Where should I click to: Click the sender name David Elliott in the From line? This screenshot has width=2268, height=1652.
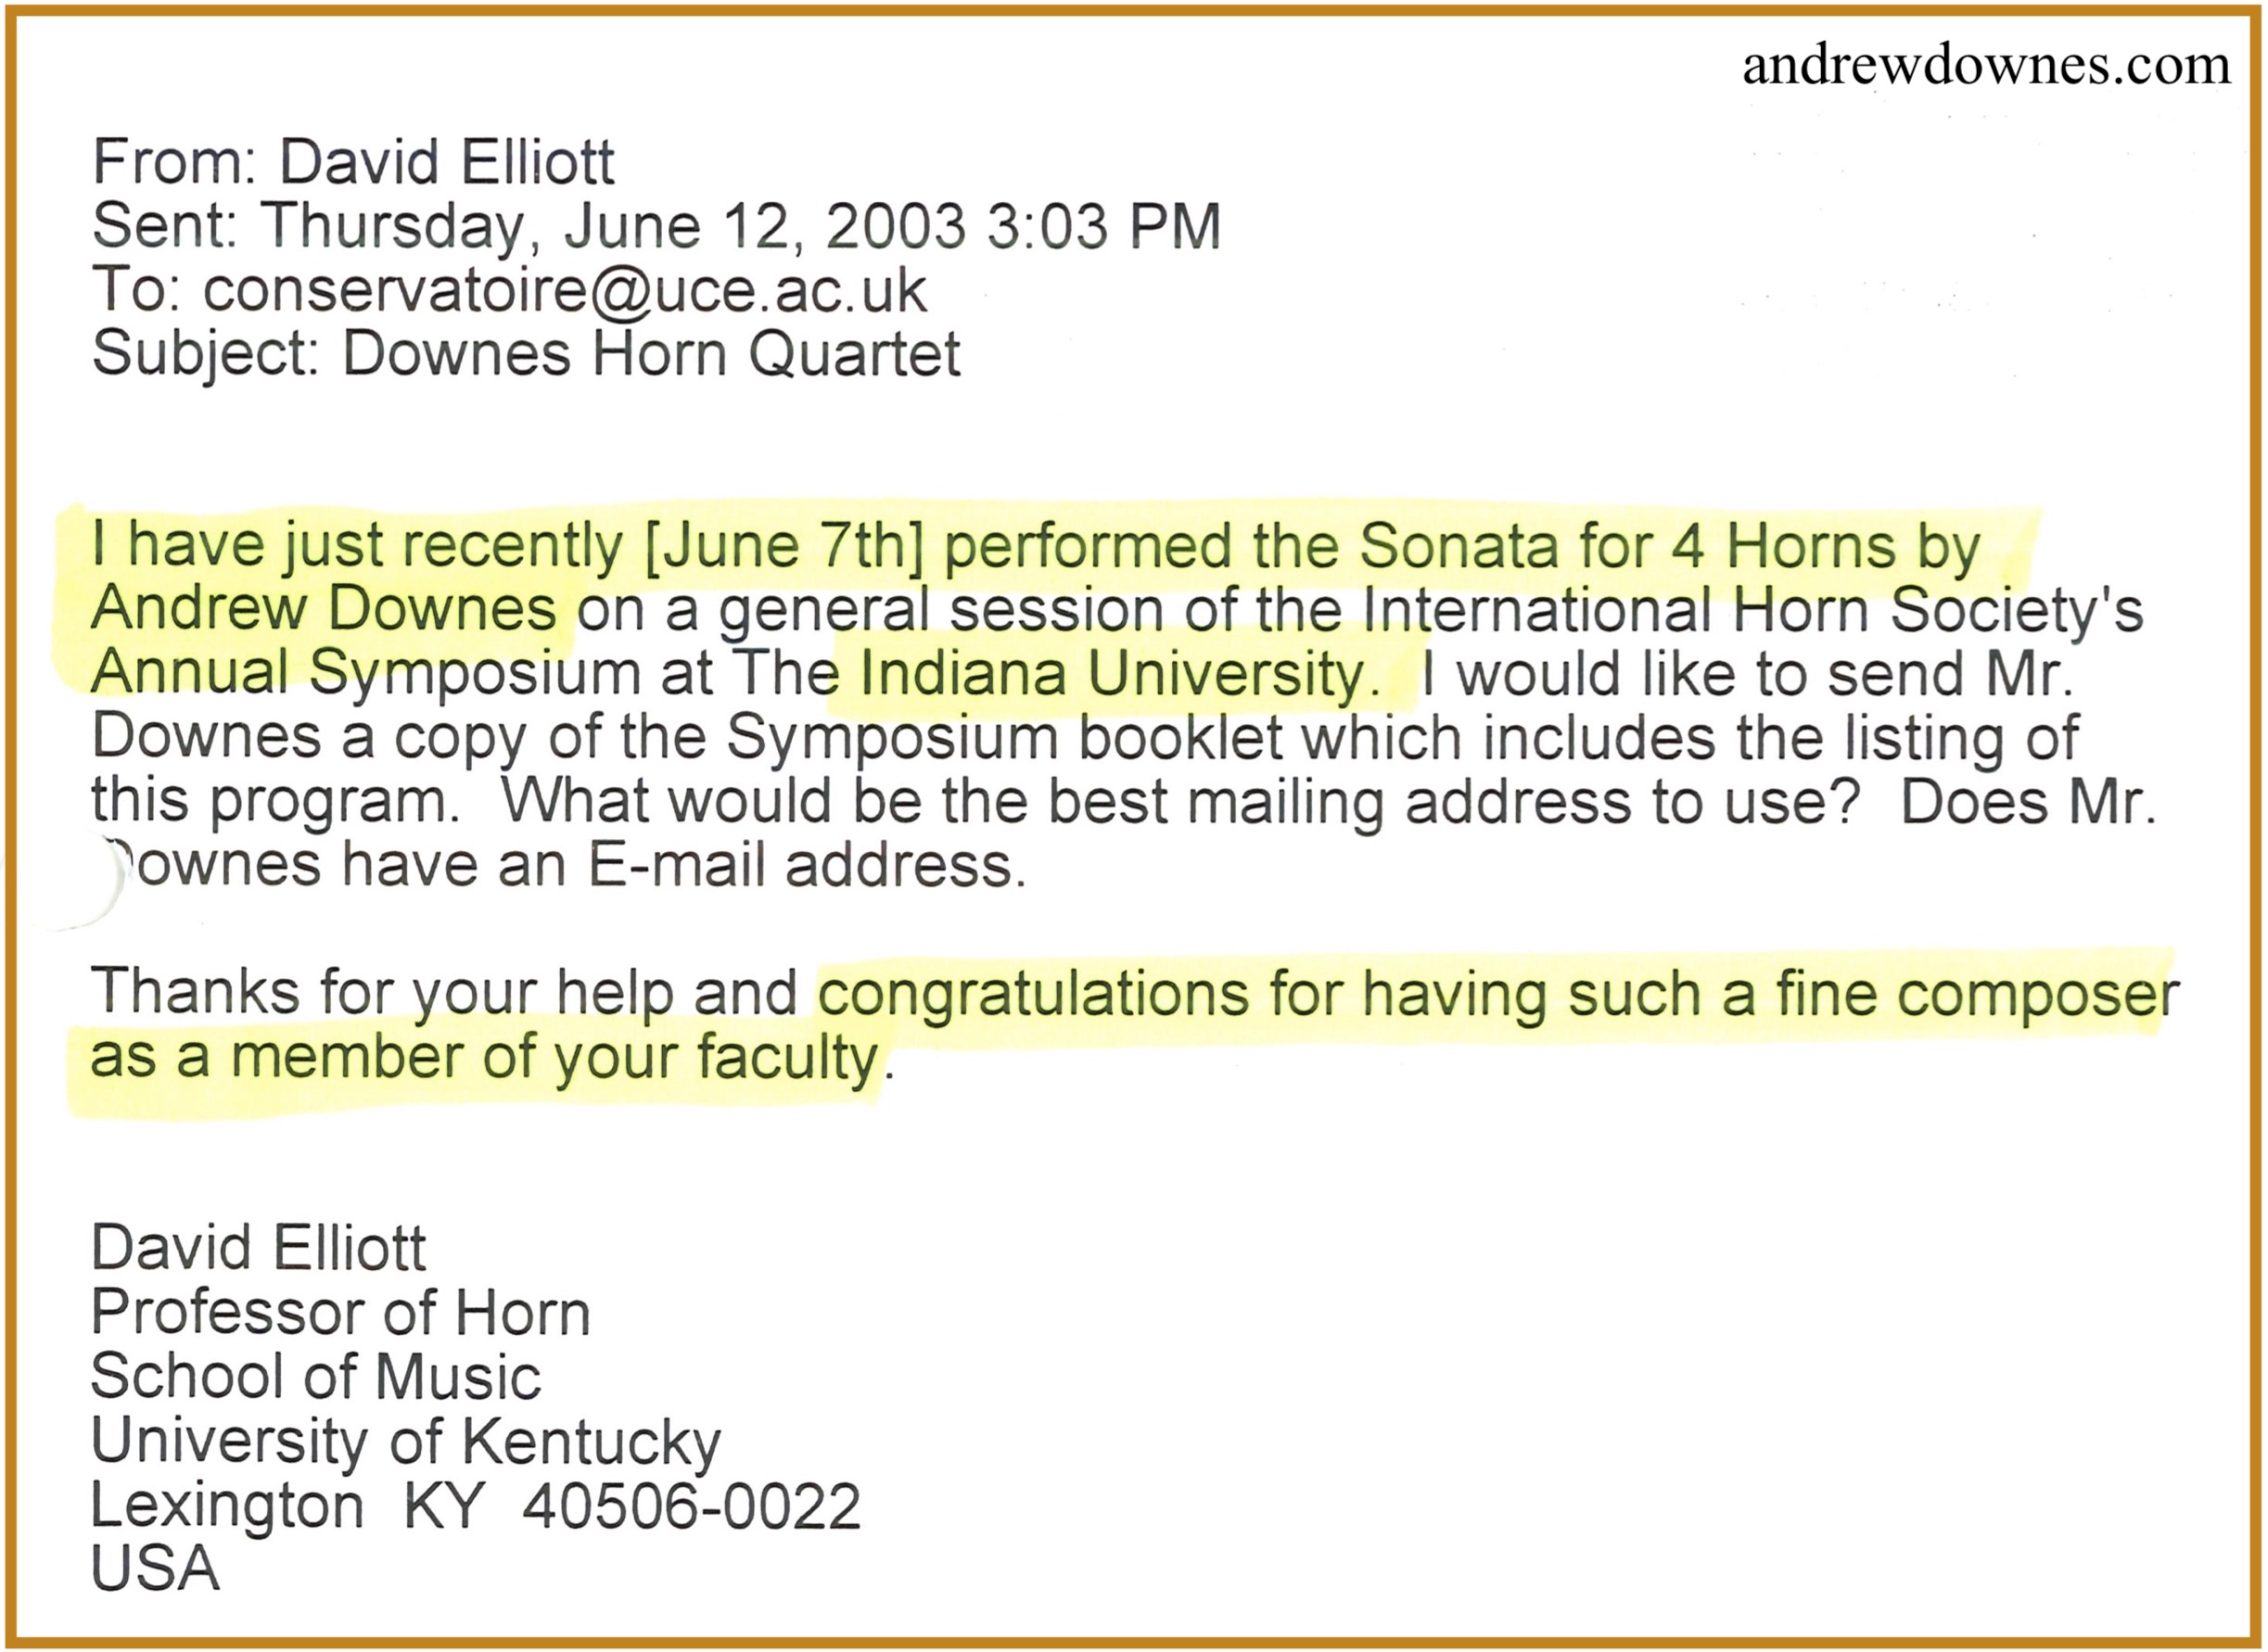pos(447,162)
